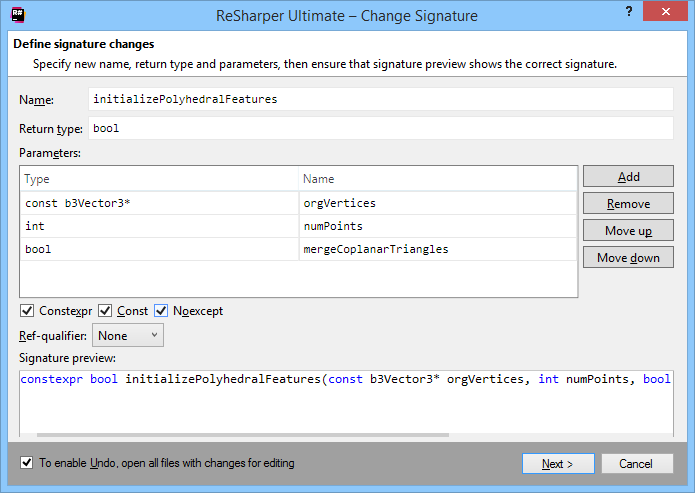Screen dimensions: 695x493
Task: Click the Type column header
Action: (x=160, y=179)
